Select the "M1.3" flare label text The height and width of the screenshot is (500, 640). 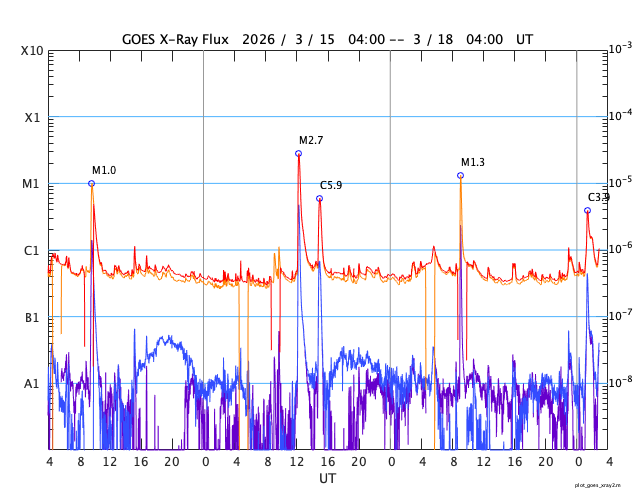[473, 162]
